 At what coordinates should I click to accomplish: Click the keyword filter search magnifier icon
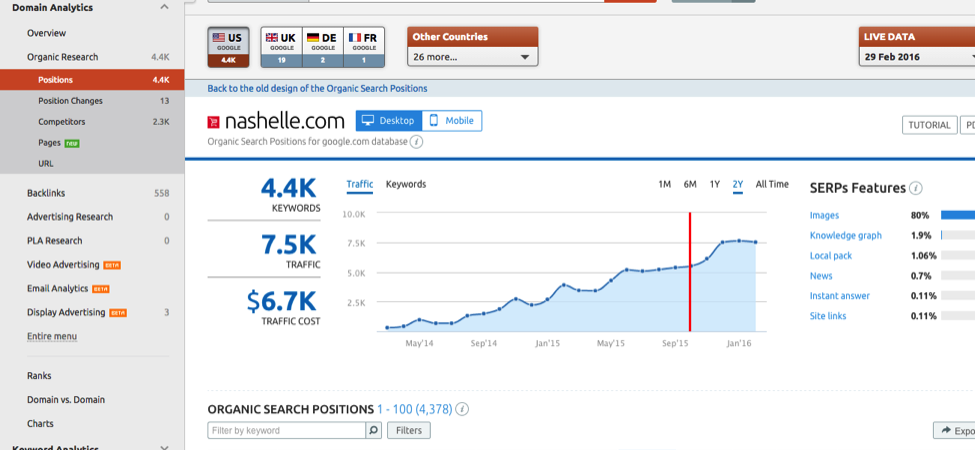(374, 430)
